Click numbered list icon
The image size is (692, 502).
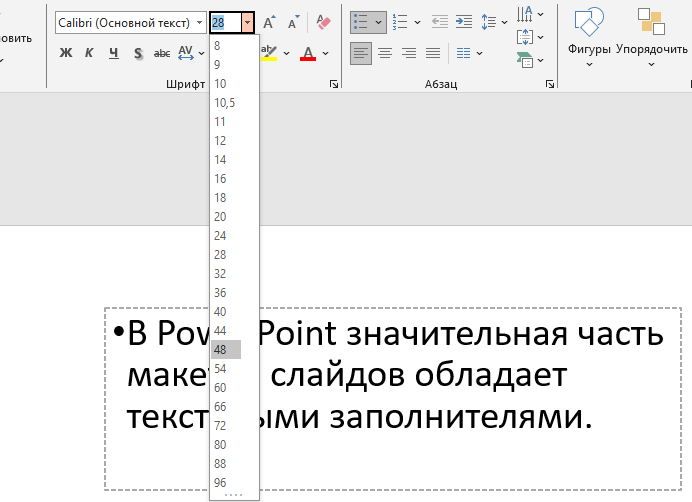(x=400, y=22)
